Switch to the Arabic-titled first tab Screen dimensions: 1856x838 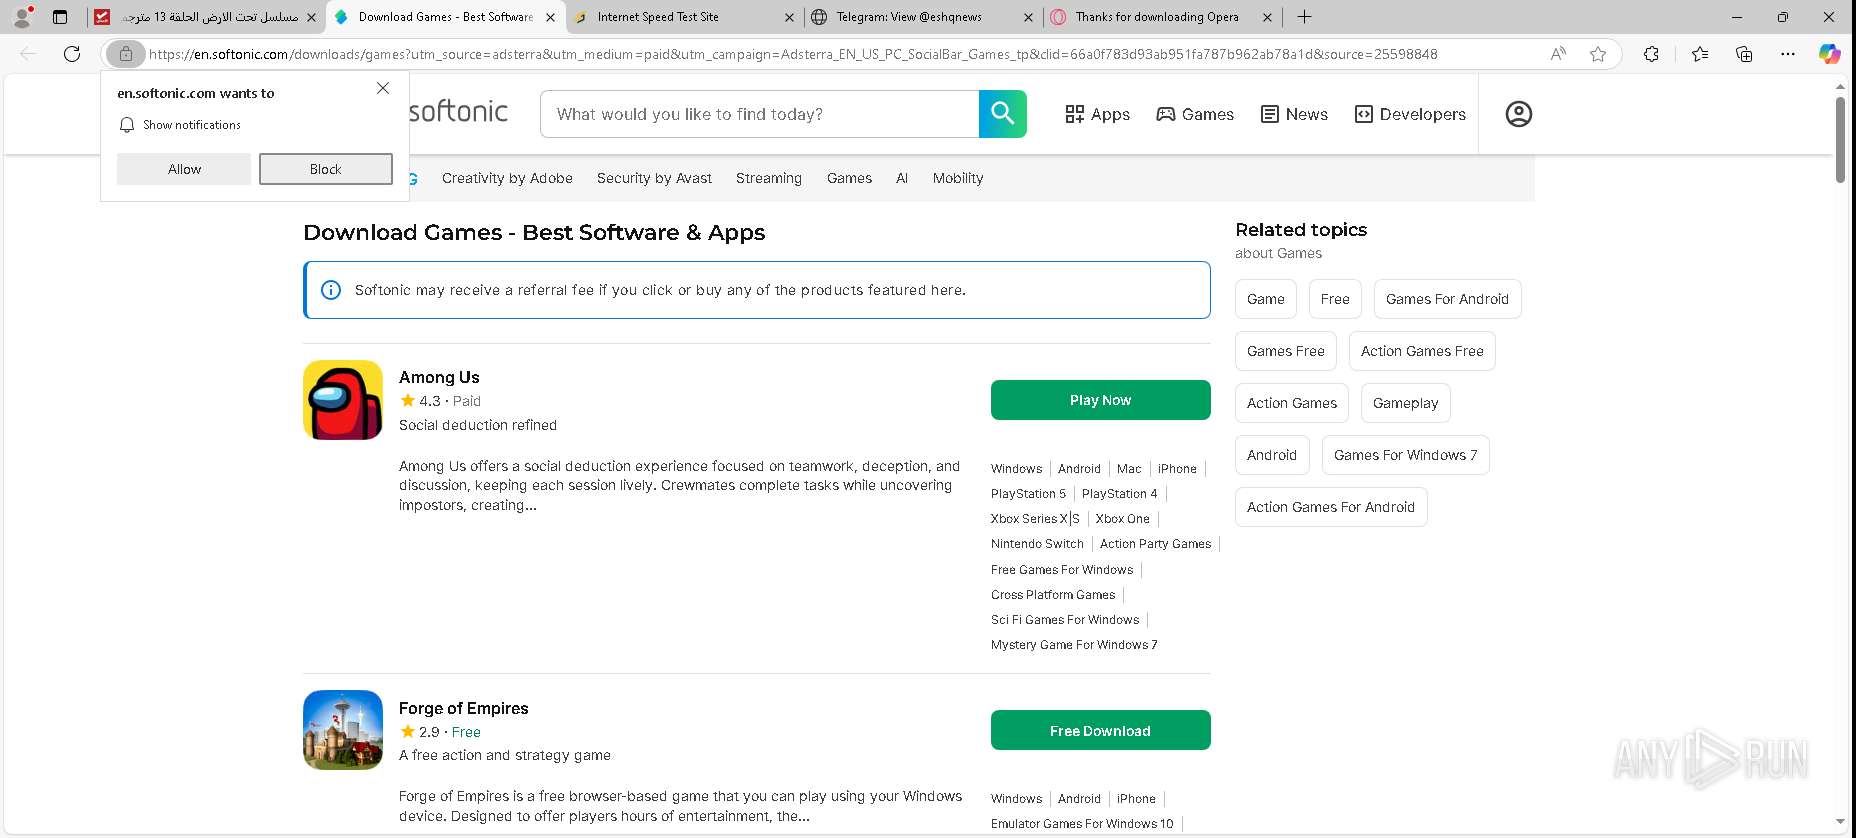click(x=206, y=17)
